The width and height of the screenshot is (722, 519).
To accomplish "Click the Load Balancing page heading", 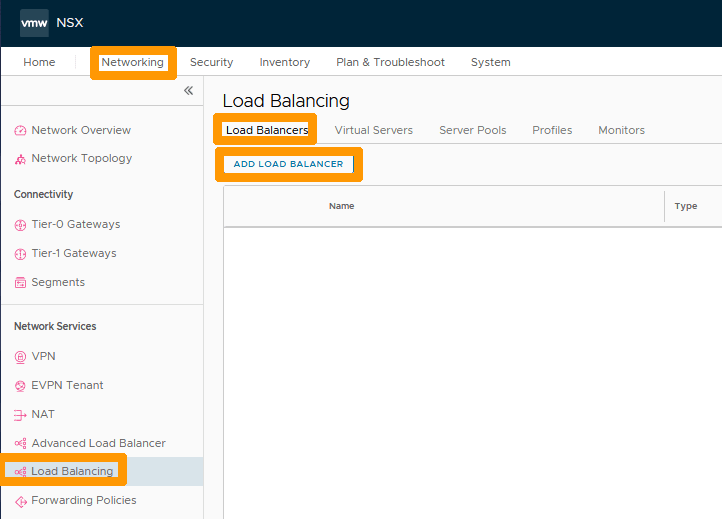I will pos(286,101).
